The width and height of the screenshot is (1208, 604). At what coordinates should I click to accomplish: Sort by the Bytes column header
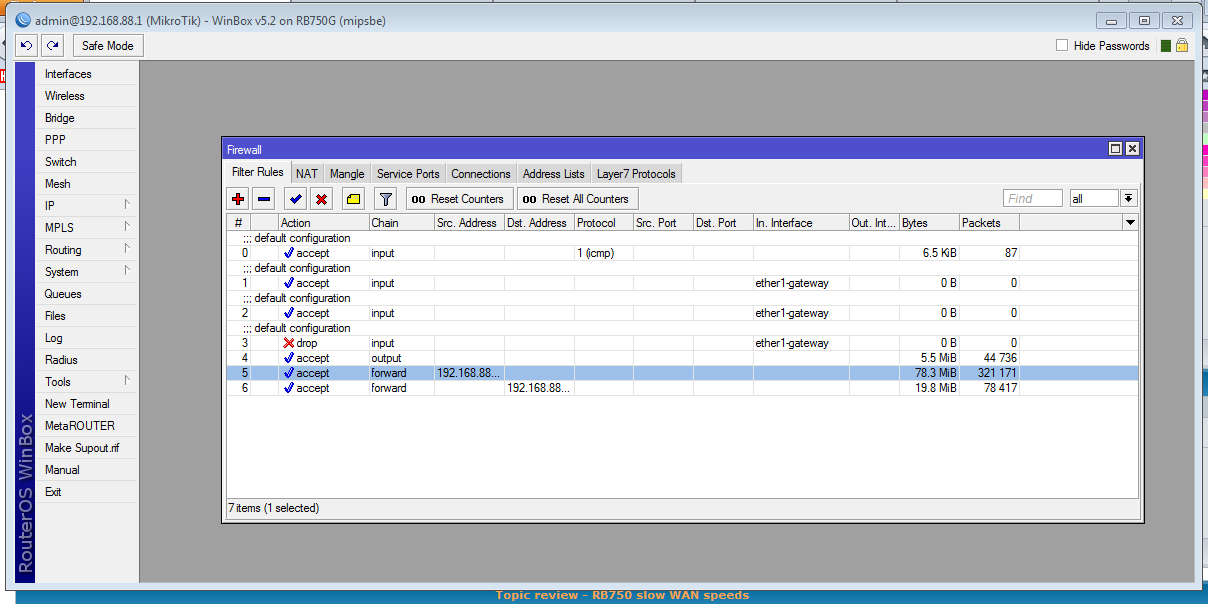(x=929, y=222)
